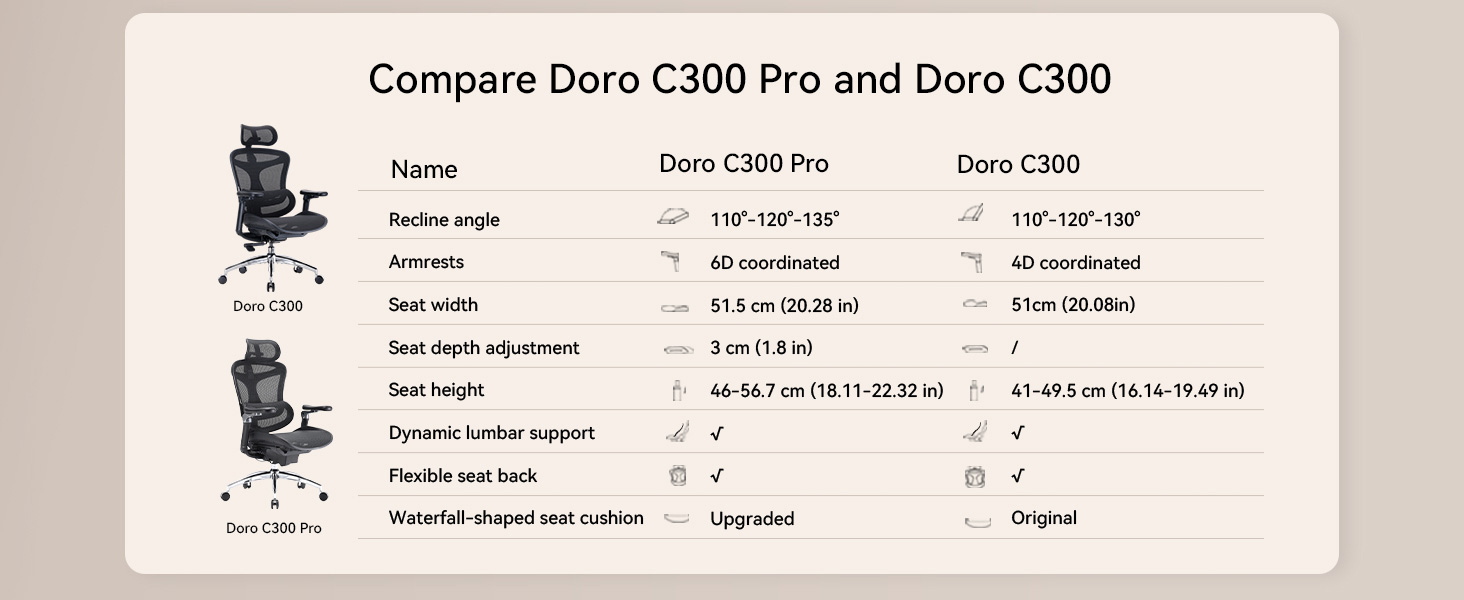Click the Doro C300 Pro dynamic lumbar icon

678,432
